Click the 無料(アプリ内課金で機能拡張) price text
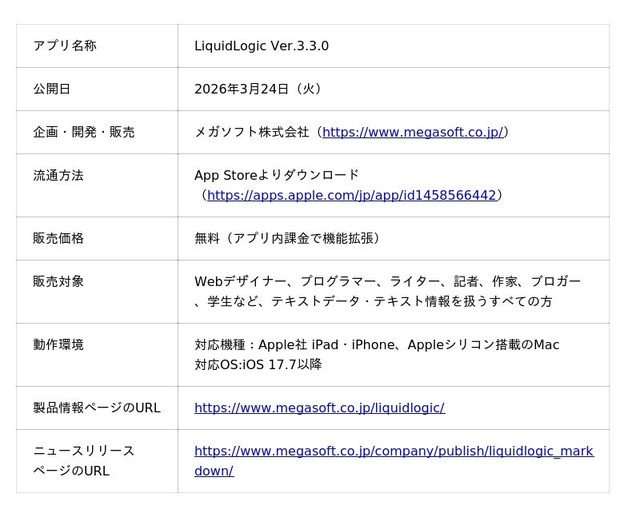 286,238
